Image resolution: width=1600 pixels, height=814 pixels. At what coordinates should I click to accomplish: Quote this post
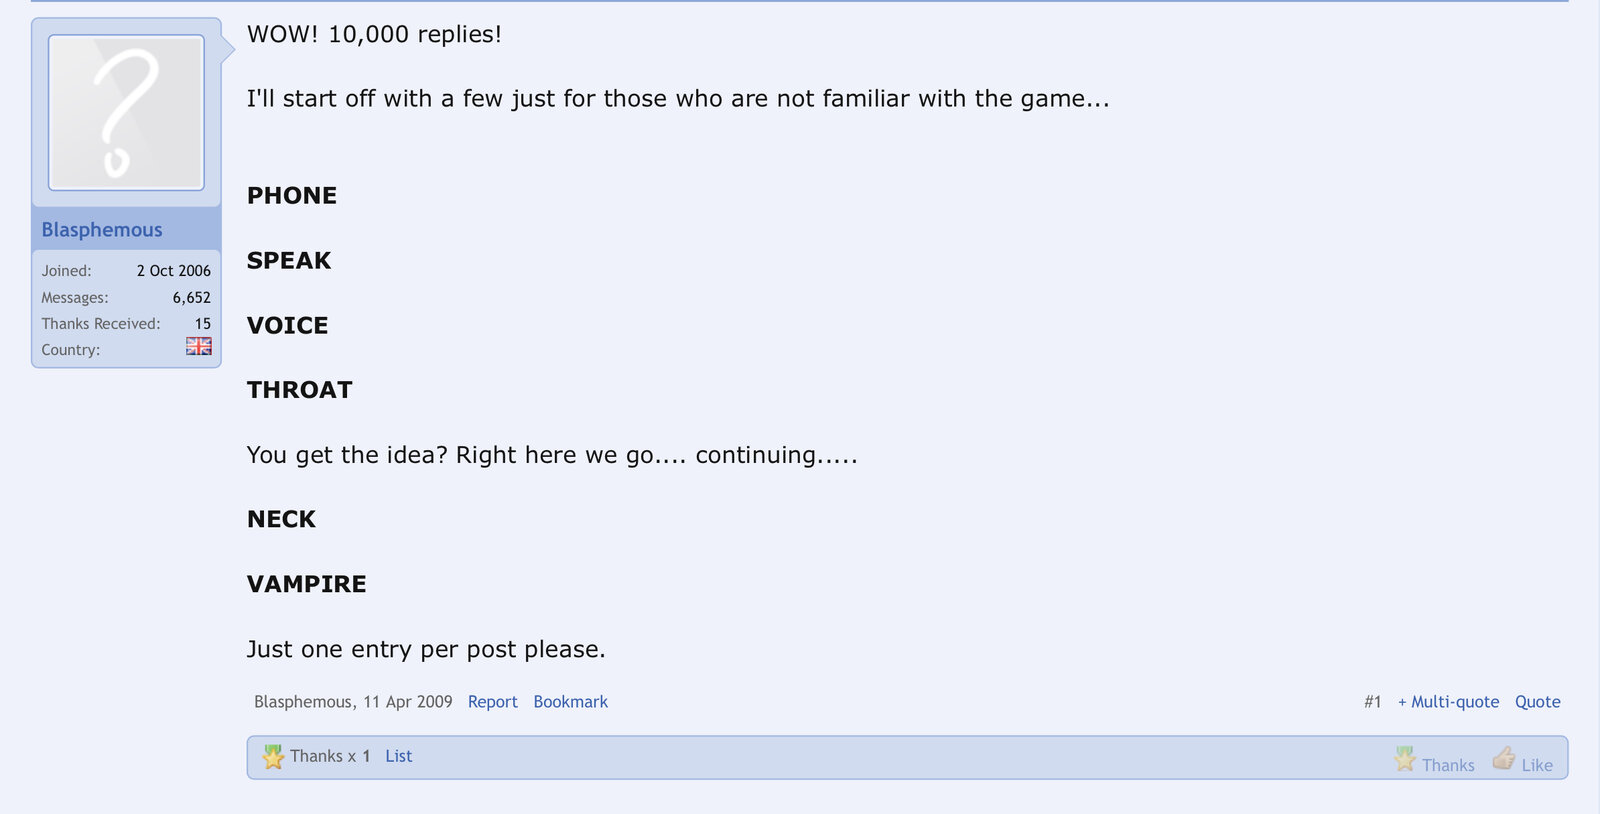tap(1537, 702)
